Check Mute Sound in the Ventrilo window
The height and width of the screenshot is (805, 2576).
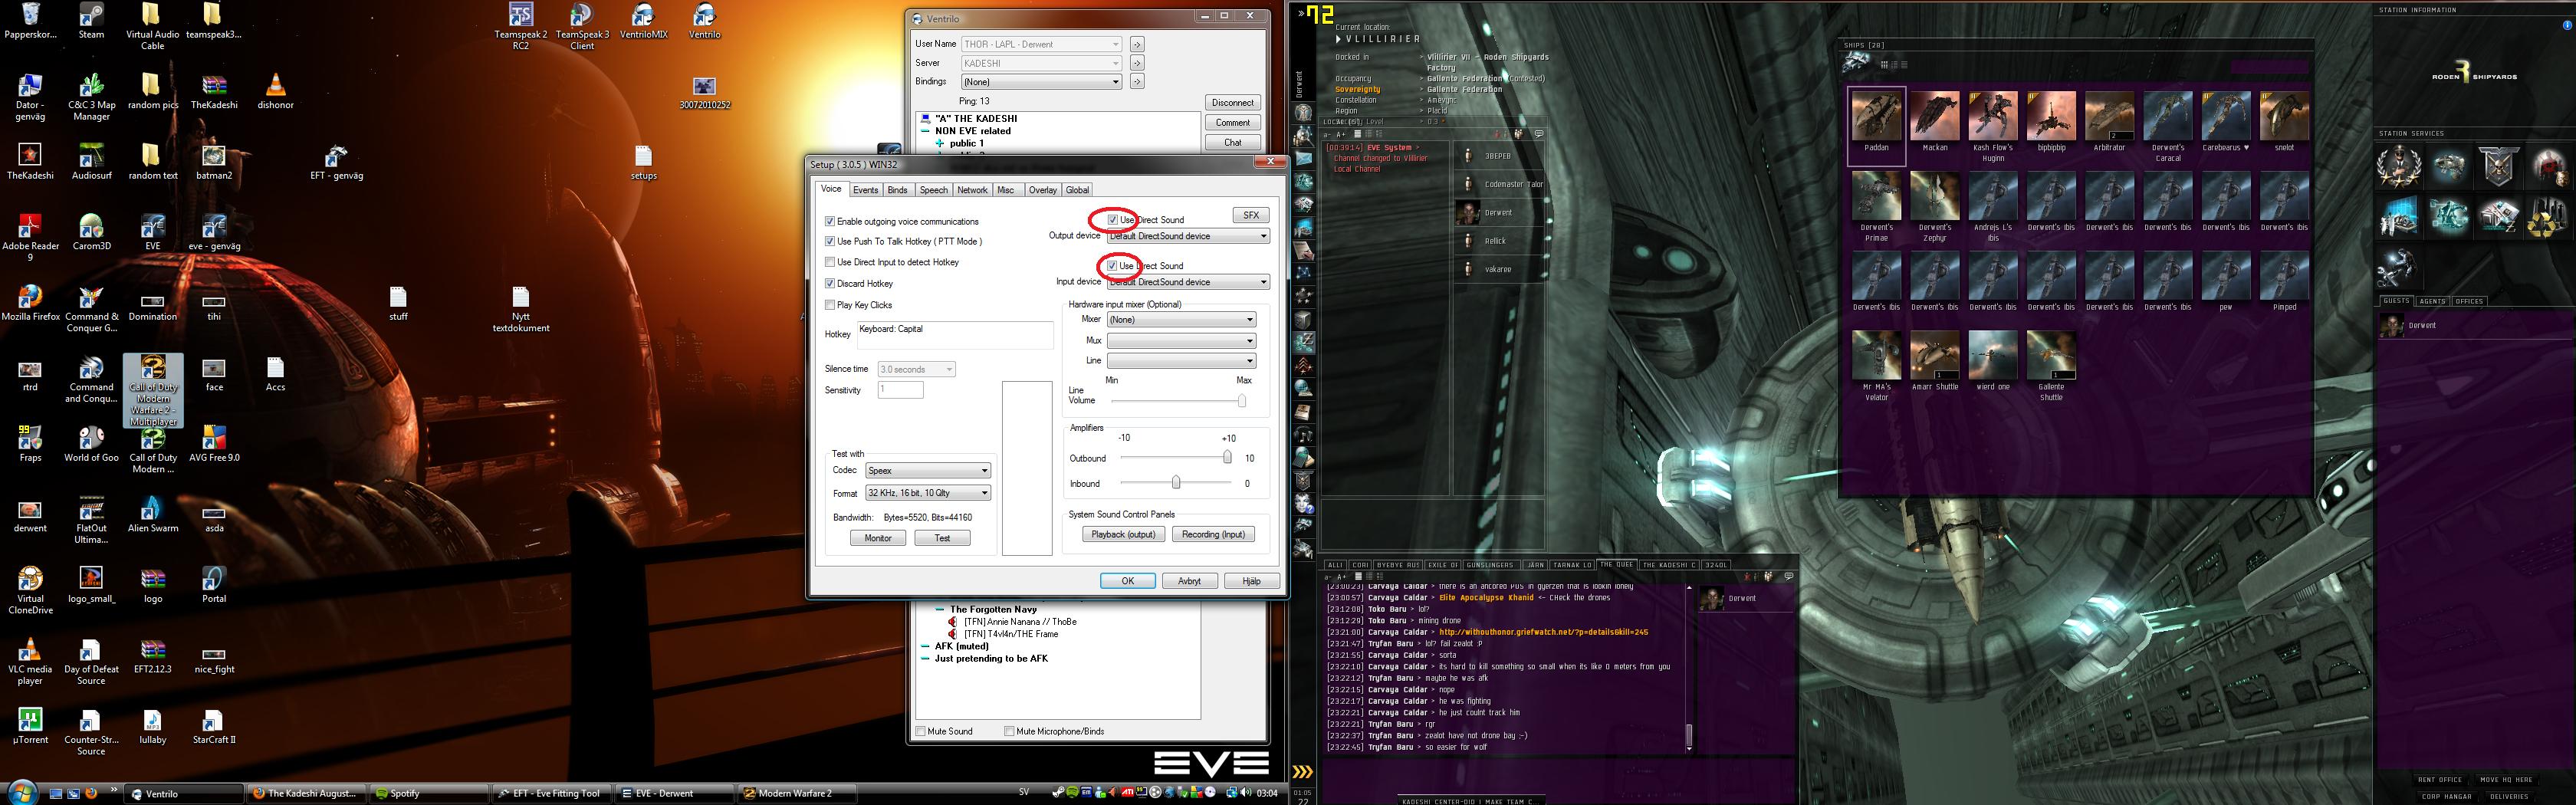point(921,731)
